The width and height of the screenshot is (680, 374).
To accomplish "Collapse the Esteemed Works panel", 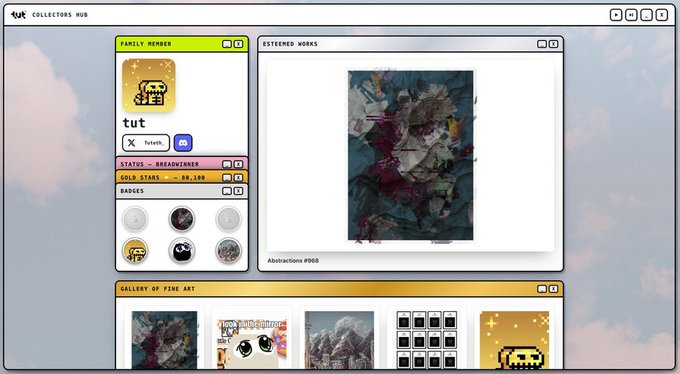I will pyautogui.click(x=542, y=44).
